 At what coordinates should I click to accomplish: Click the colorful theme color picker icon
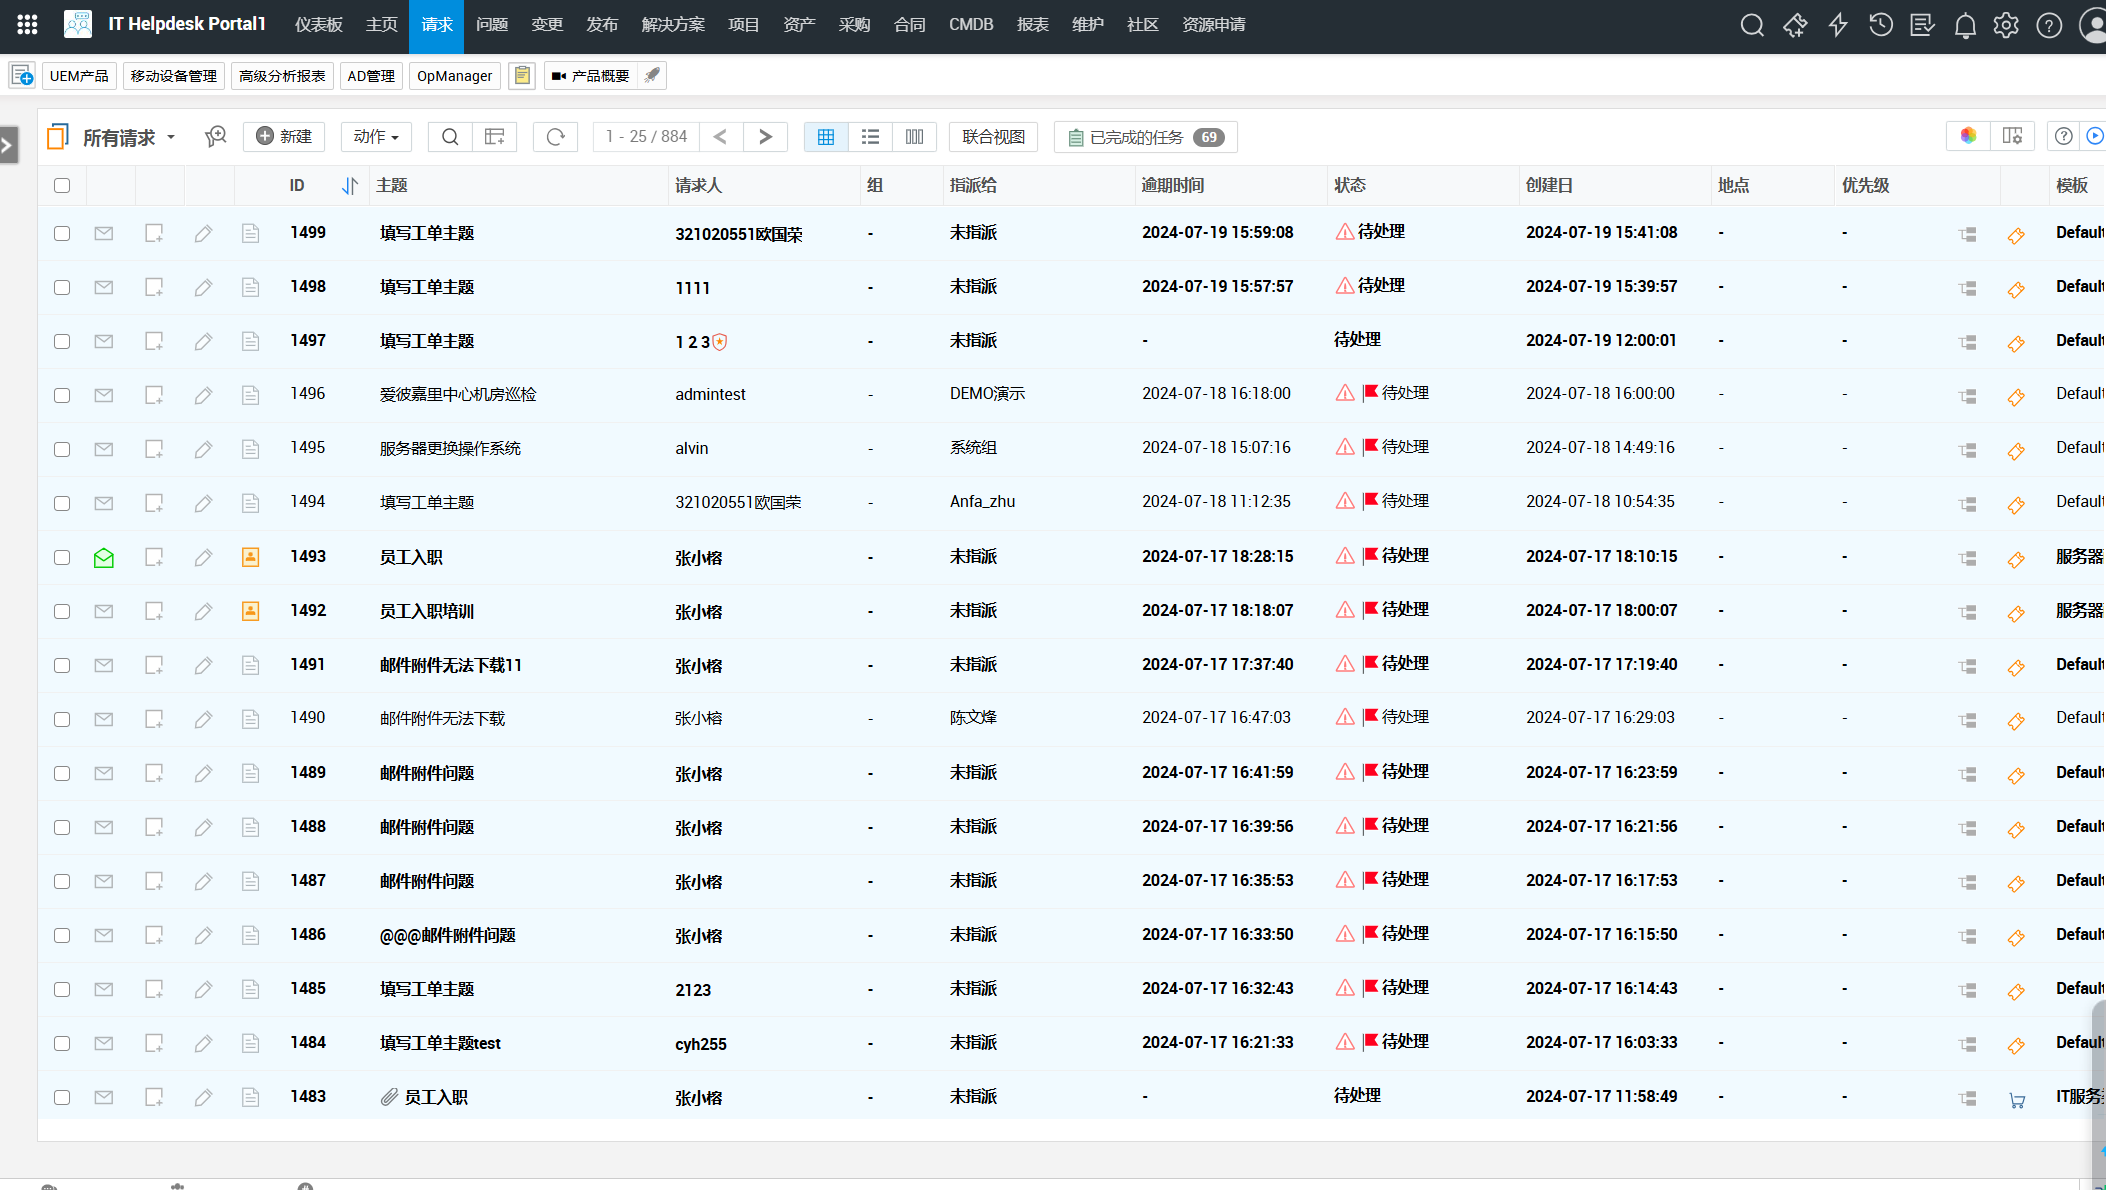coord(1967,136)
